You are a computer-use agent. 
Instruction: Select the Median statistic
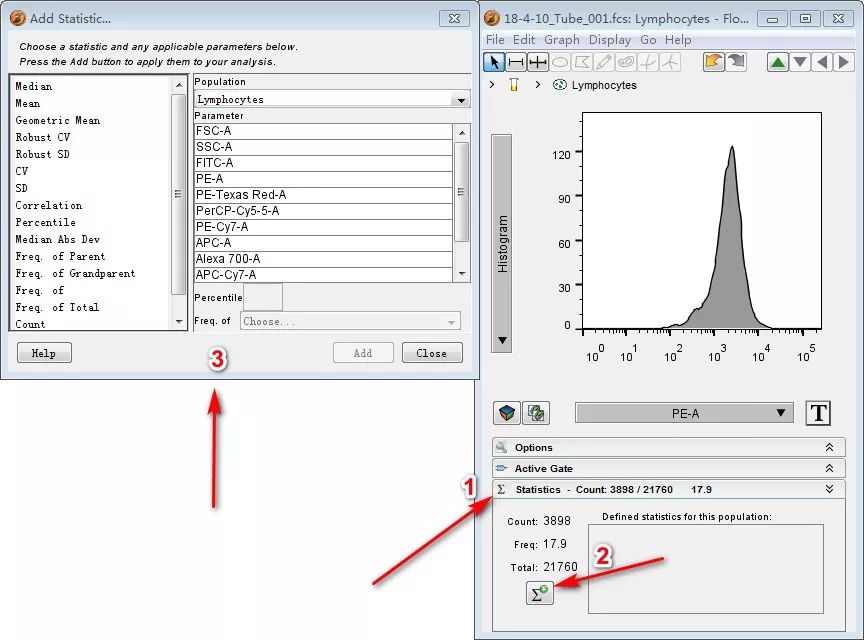[34, 86]
